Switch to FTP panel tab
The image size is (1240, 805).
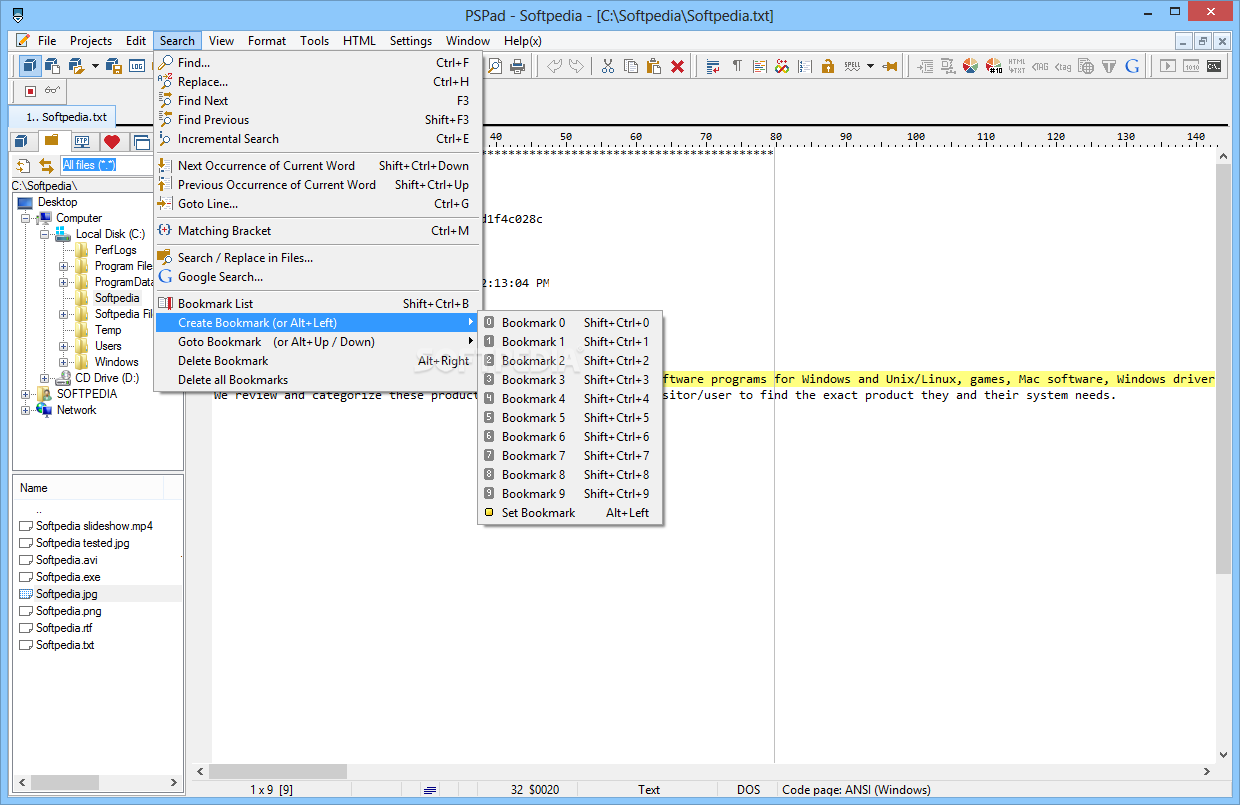point(82,142)
